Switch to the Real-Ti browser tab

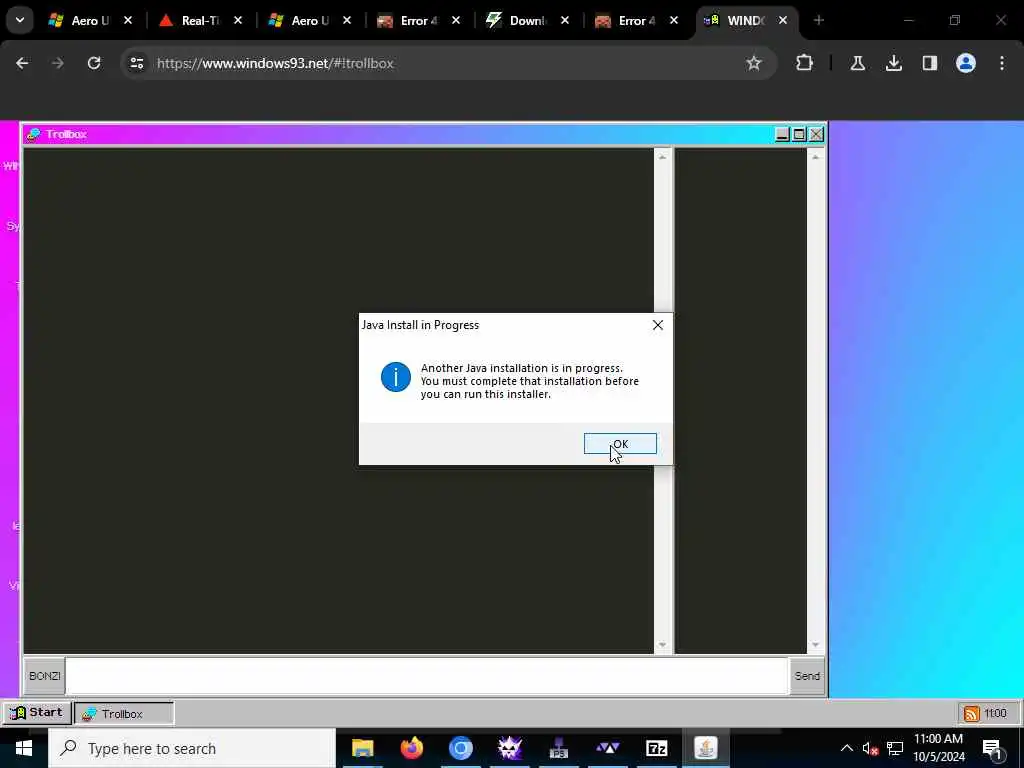[x=199, y=21]
